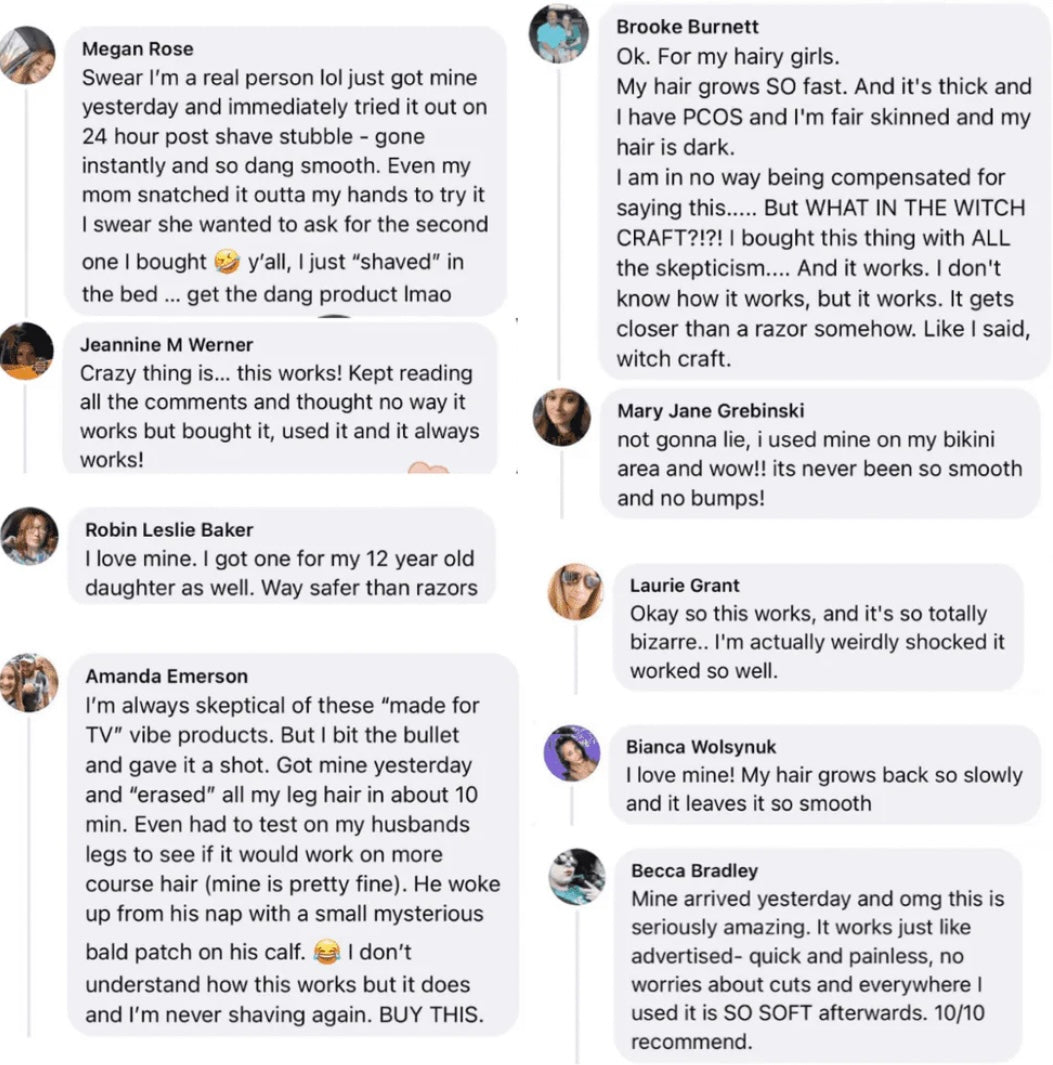The image size is (1053, 1065).
Task: Click Robin Leslie Baker's profile picture
Action: click(x=29, y=536)
